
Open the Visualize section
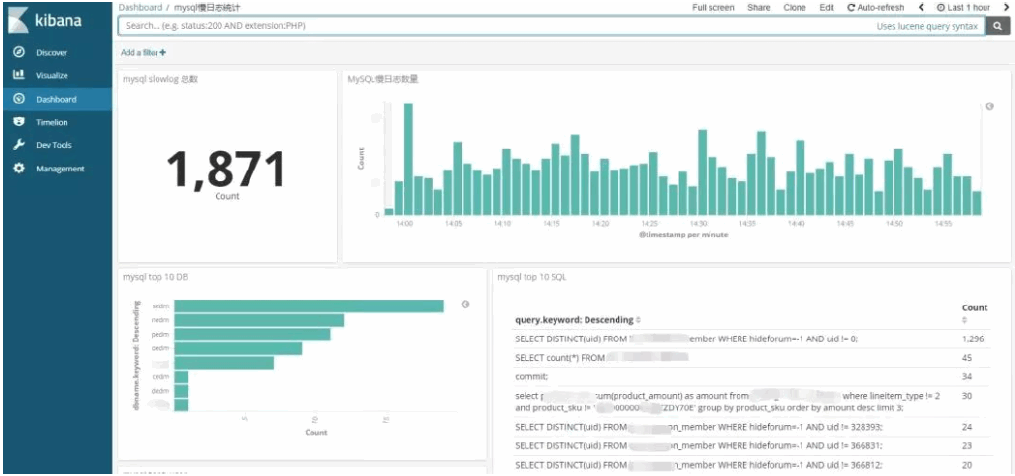point(51,75)
